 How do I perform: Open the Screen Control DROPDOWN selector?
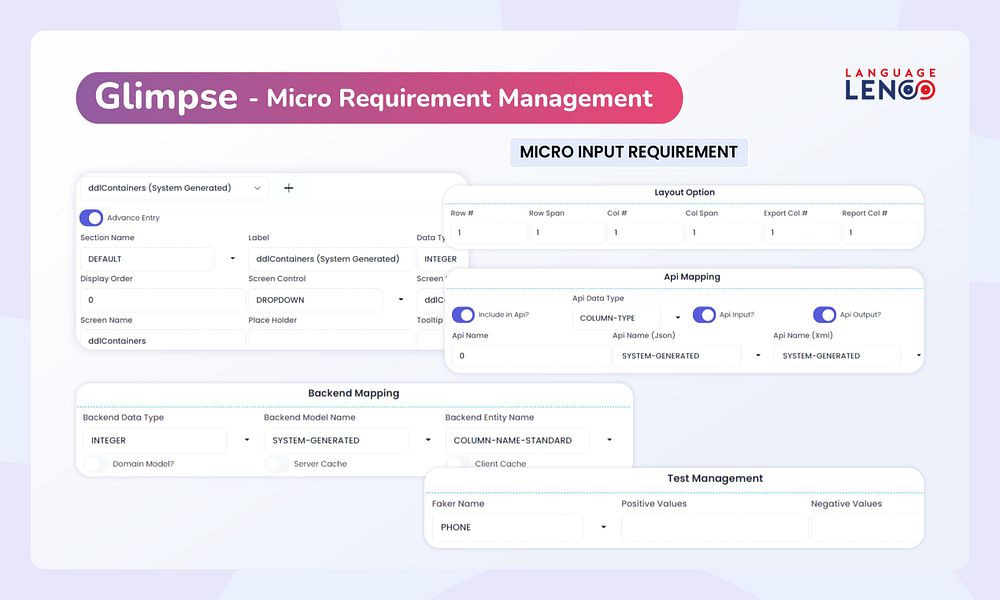pyautogui.click(x=327, y=300)
